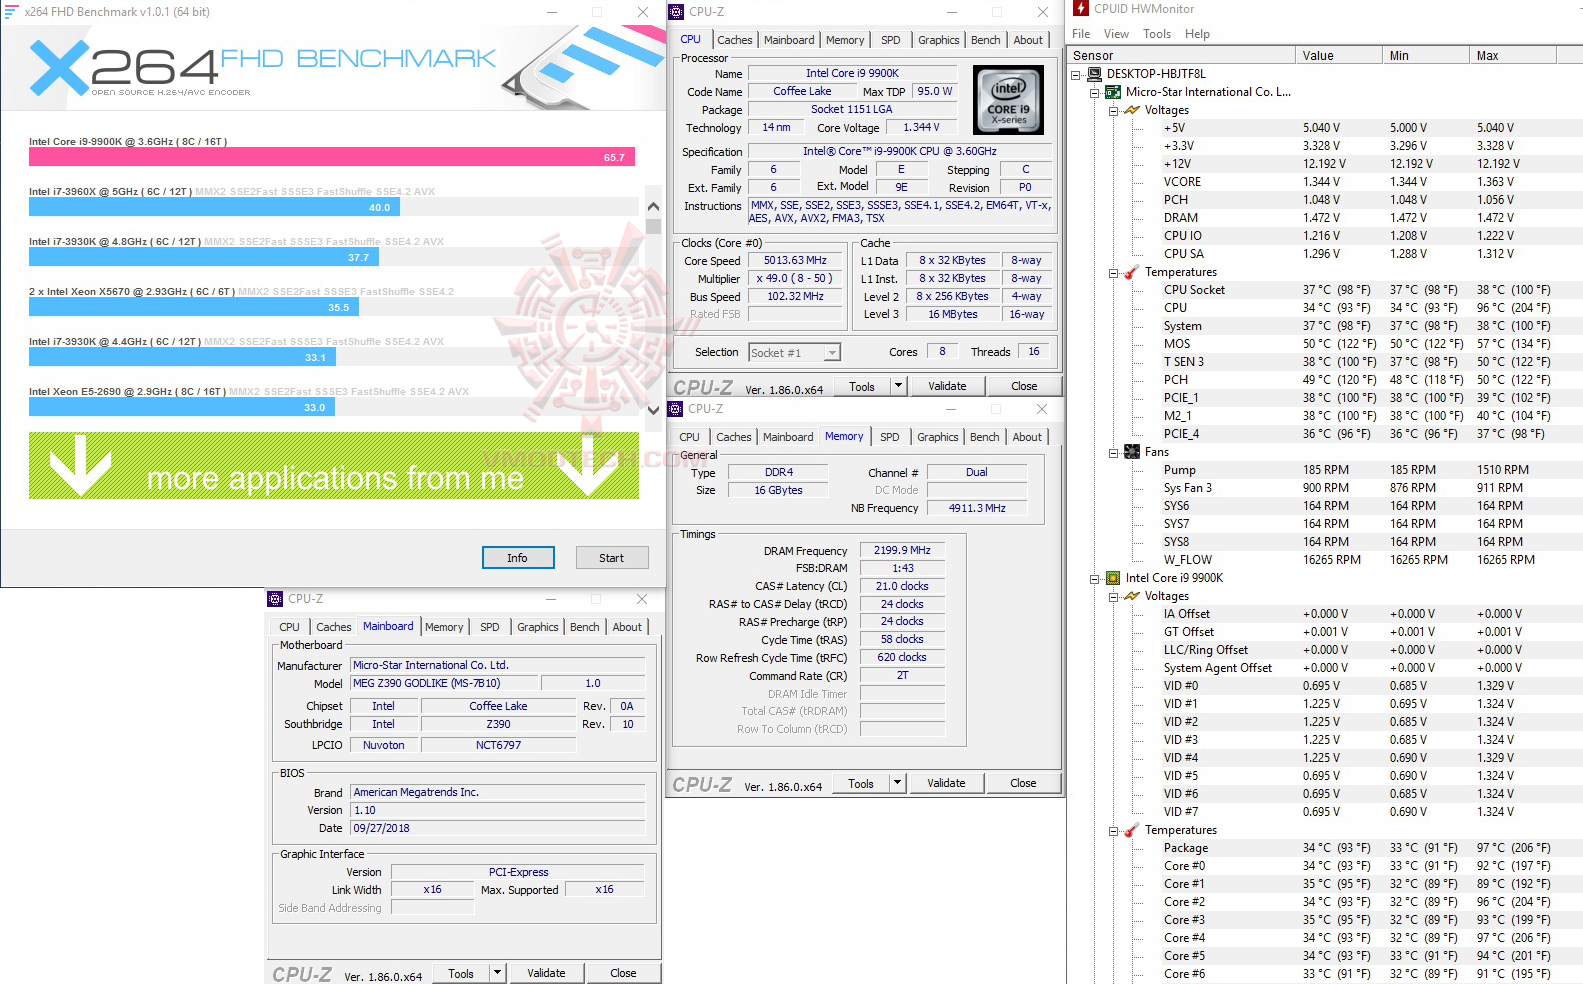Click the 'more applications from me' banner
This screenshot has width=1583, height=984.
click(334, 466)
